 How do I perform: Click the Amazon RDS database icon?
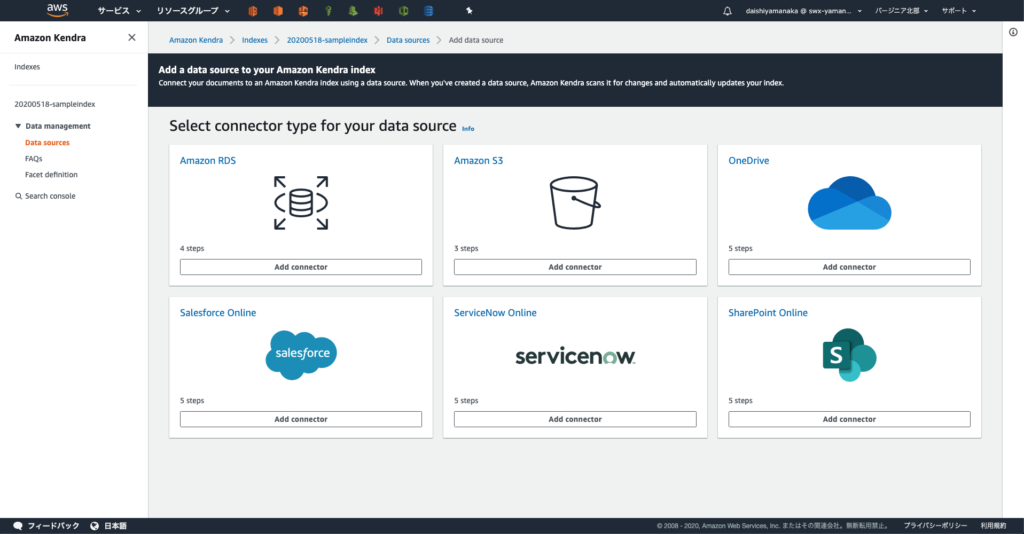pos(301,203)
